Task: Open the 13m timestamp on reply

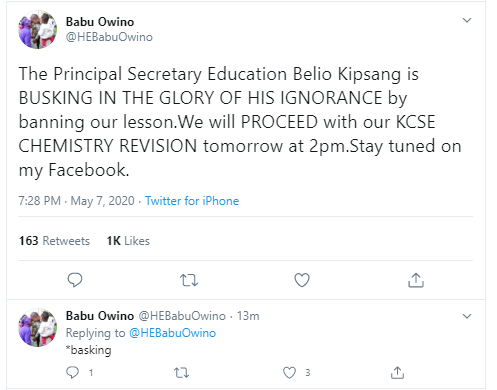Action: pos(248,316)
